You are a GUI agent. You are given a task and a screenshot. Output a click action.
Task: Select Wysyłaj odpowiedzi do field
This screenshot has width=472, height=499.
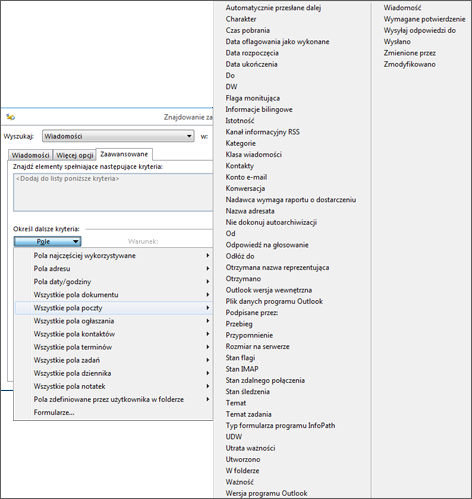420,30
